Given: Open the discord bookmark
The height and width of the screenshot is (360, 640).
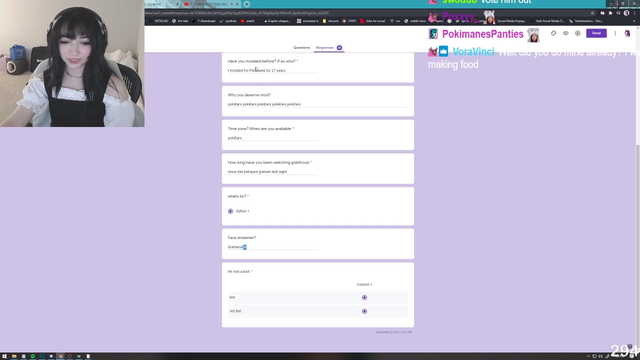Looking at the screenshot, I should pos(331,21).
